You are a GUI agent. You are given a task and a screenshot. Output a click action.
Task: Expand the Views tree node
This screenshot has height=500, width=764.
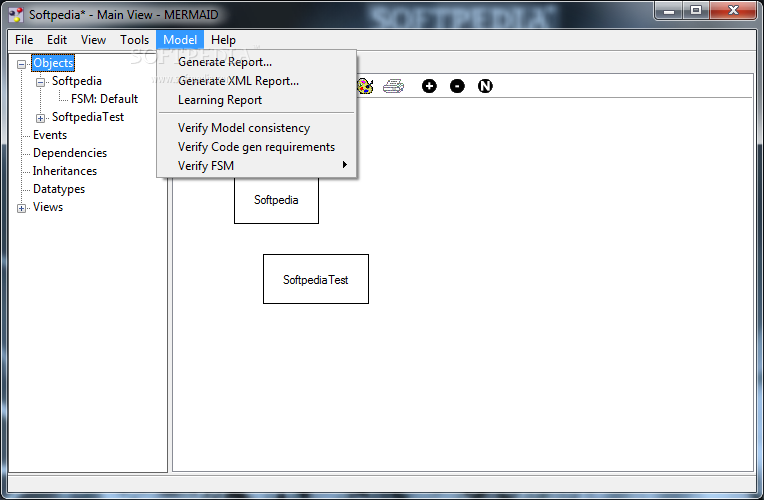click(21, 208)
